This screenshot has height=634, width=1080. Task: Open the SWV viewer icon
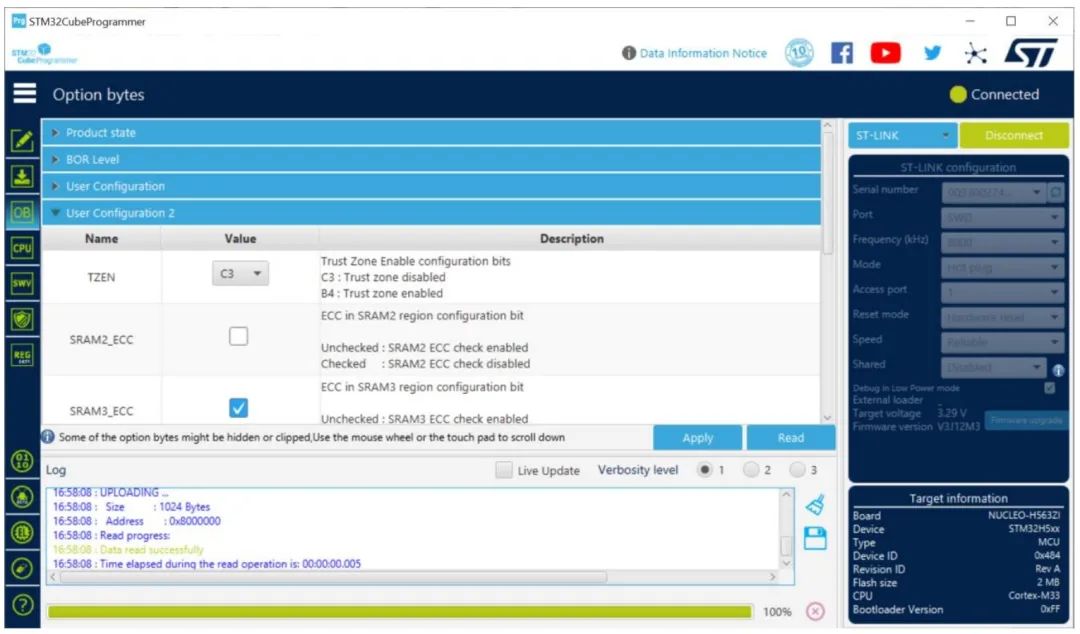point(22,283)
